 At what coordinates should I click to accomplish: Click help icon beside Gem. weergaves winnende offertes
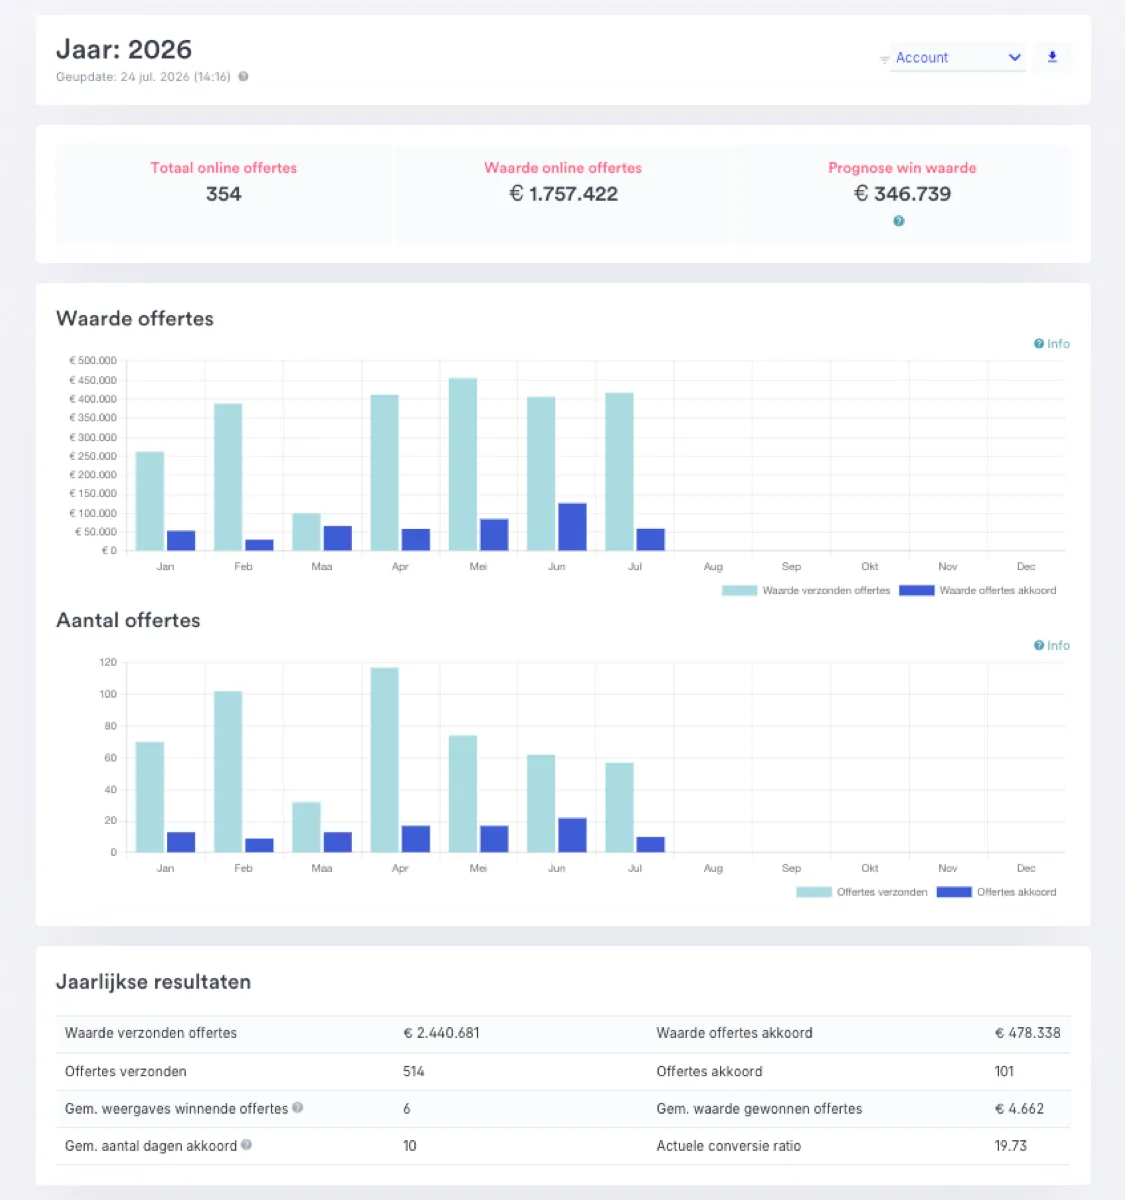tap(298, 1108)
